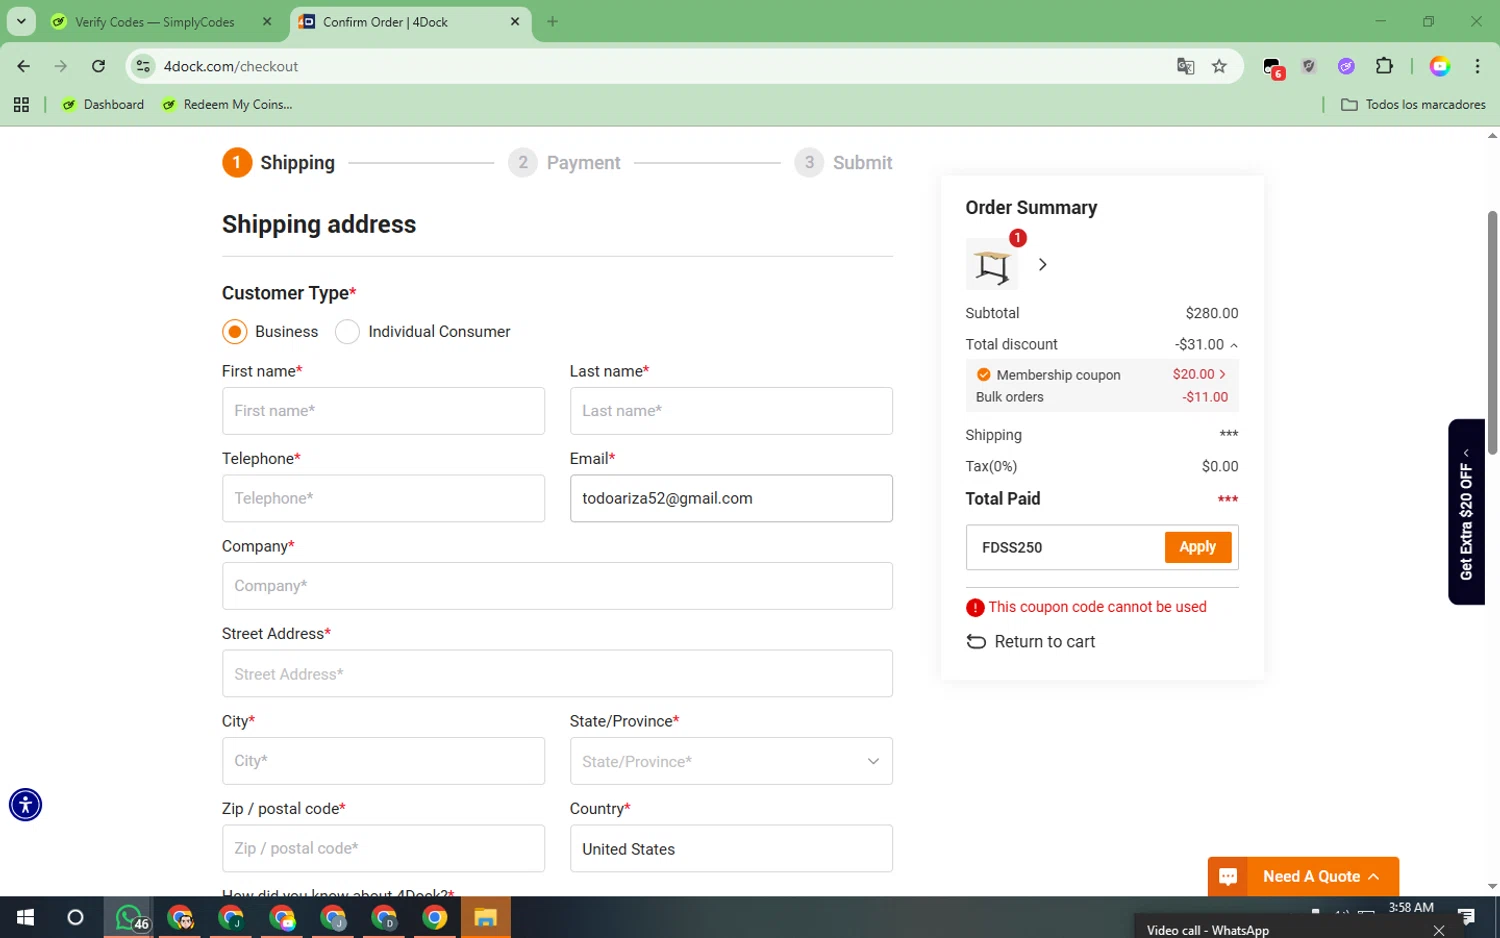This screenshot has height=938, width=1500.
Task: Open Membership coupon $20.00 details arrow
Action: (1222, 374)
